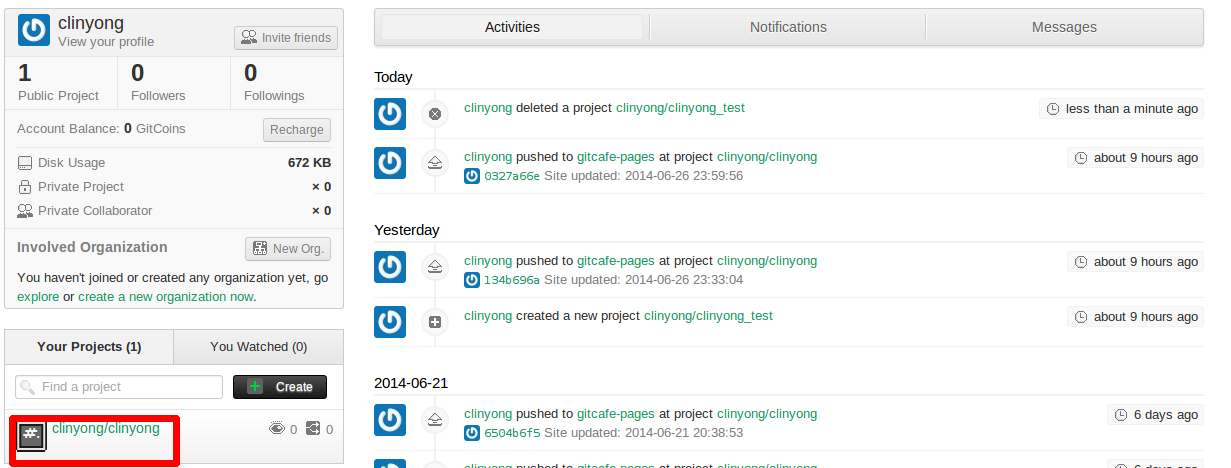Open commit 0327a66e

pos(512,176)
